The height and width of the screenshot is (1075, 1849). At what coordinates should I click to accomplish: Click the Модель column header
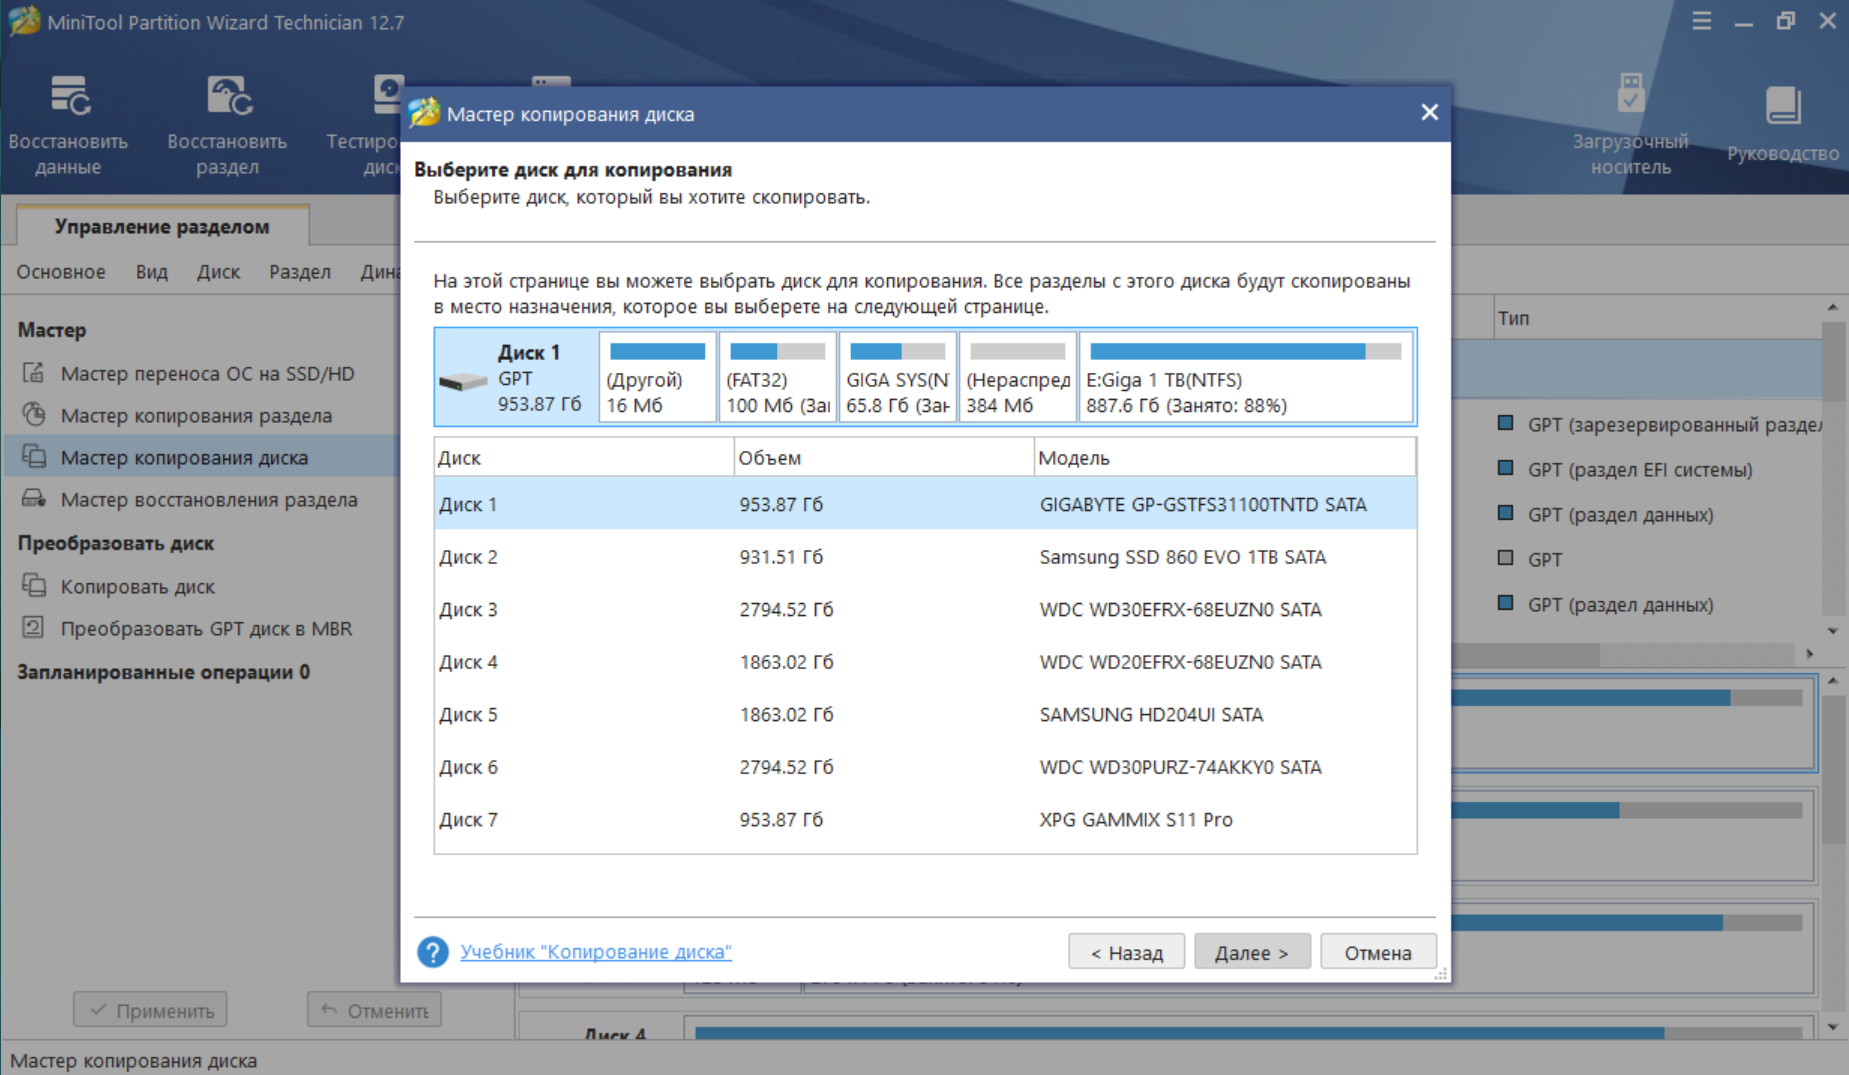pos(1225,457)
